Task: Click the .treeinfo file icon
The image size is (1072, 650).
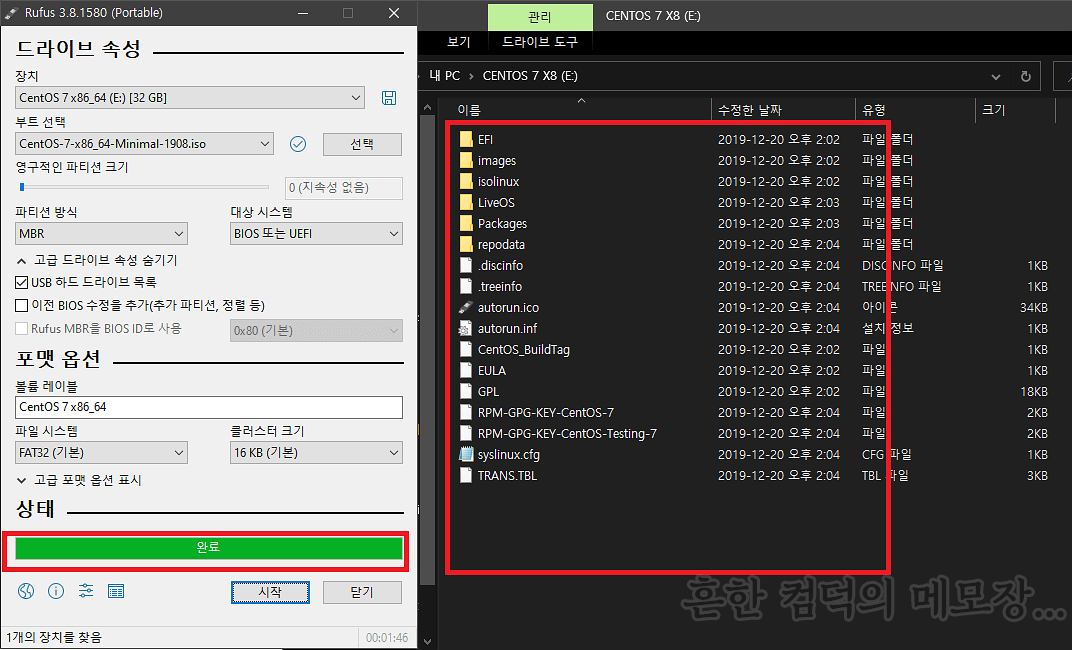Action: click(466, 286)
